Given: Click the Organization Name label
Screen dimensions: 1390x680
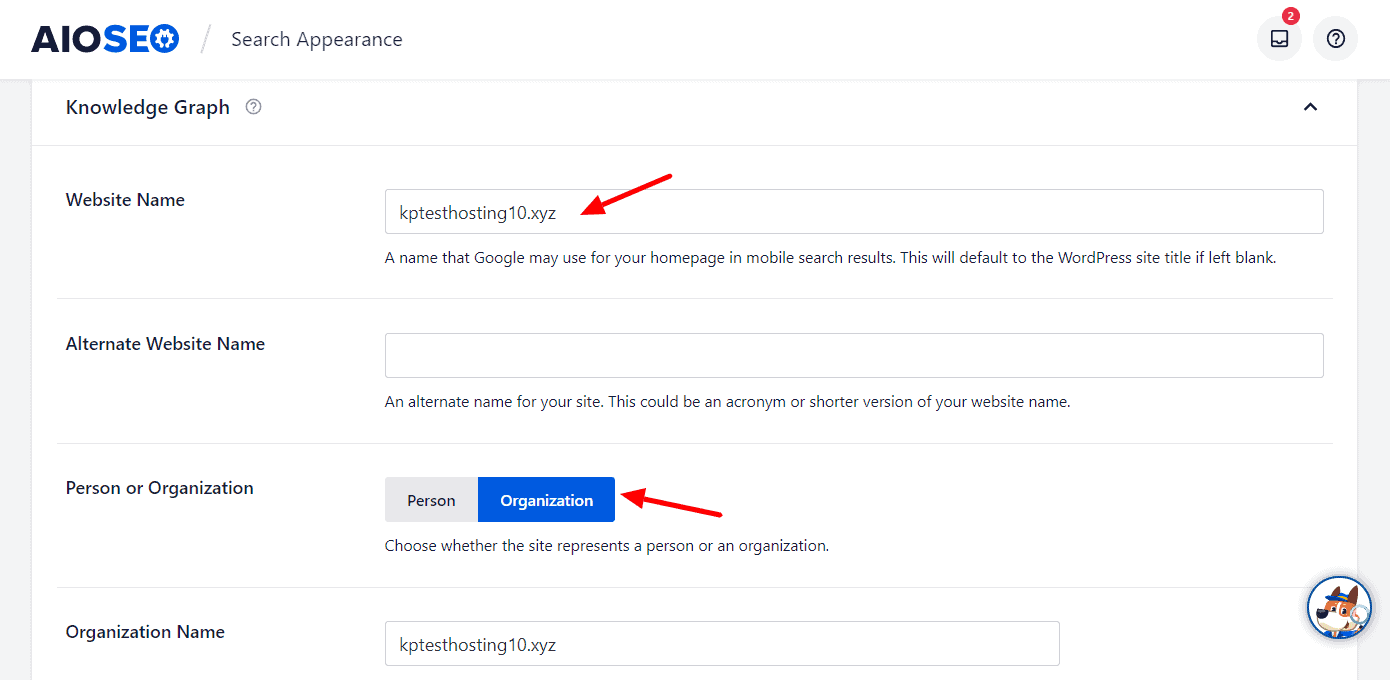Looking at the screenshot, I should (x=145, y=632).
